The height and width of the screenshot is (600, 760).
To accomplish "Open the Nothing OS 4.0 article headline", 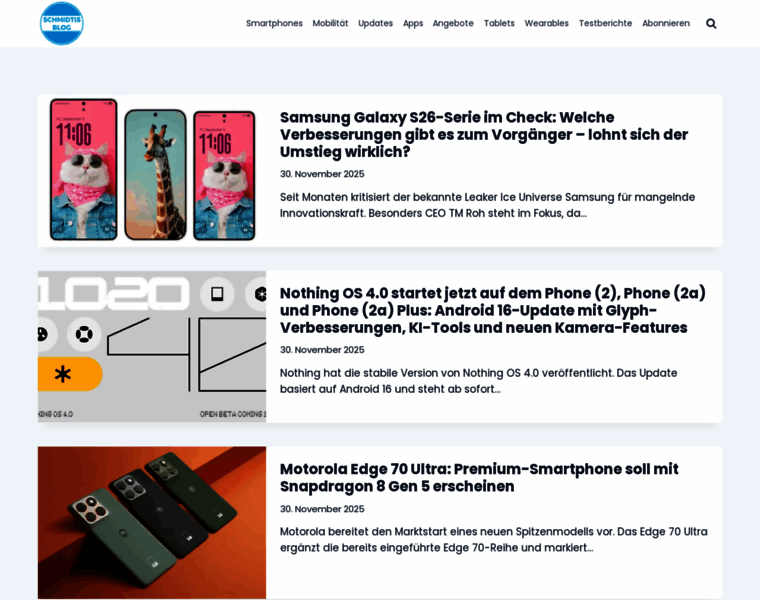I will [492, 310].
